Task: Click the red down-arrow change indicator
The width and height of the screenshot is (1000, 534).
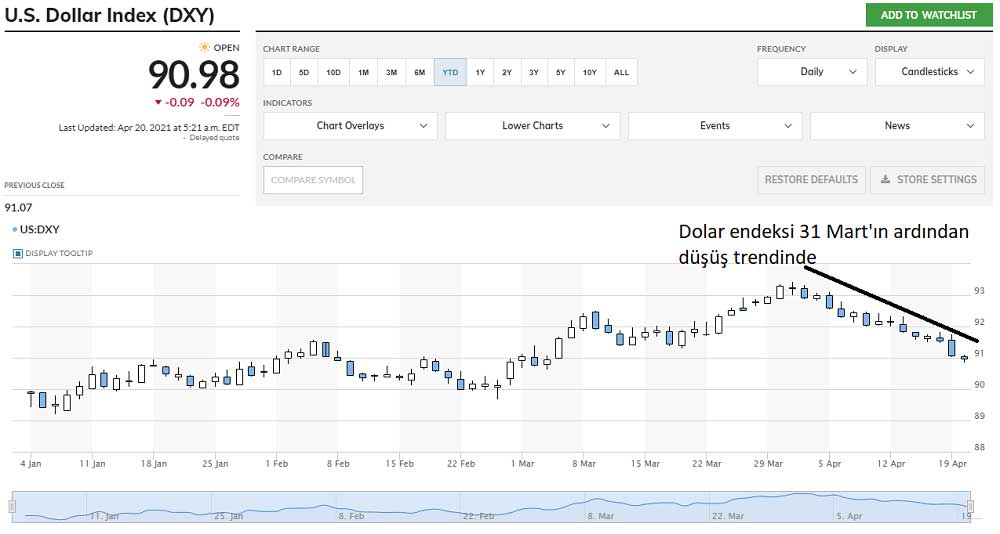Action: 158,102
